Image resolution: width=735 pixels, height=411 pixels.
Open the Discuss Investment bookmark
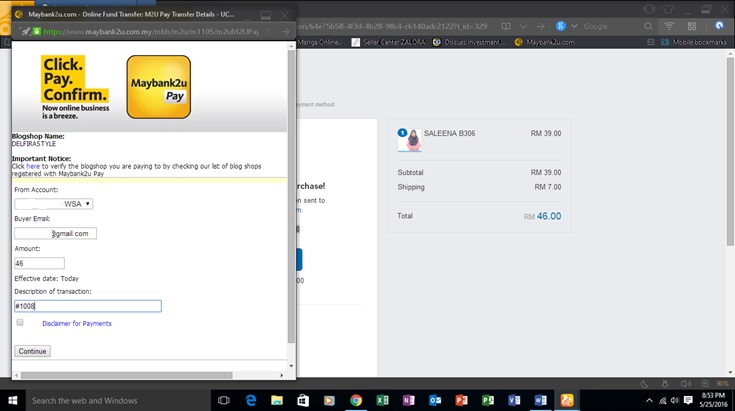click(x=469, y=42)
